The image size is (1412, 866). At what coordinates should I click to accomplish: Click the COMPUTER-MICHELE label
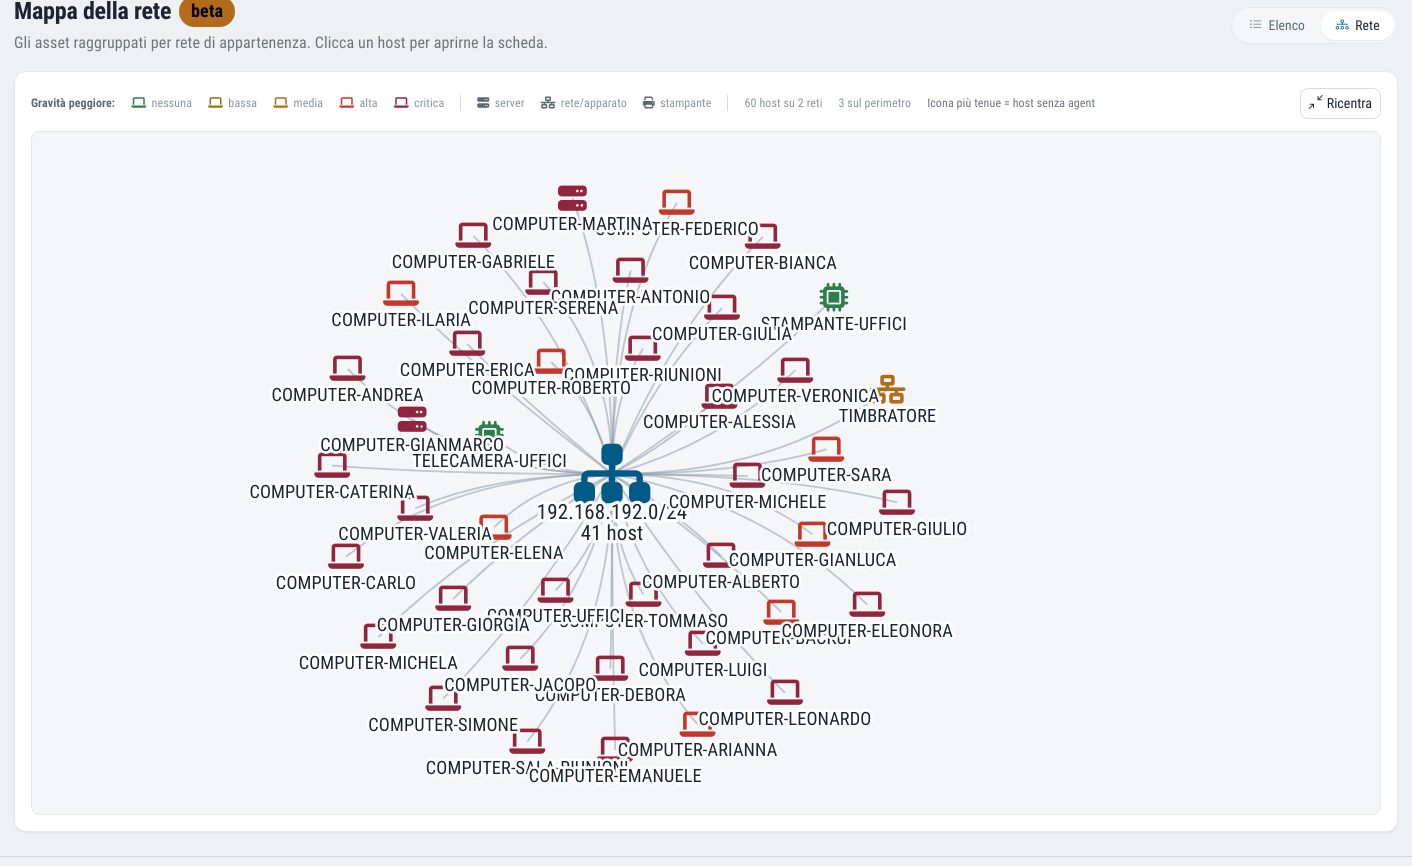pyautogui.click(x=748, y=502)
